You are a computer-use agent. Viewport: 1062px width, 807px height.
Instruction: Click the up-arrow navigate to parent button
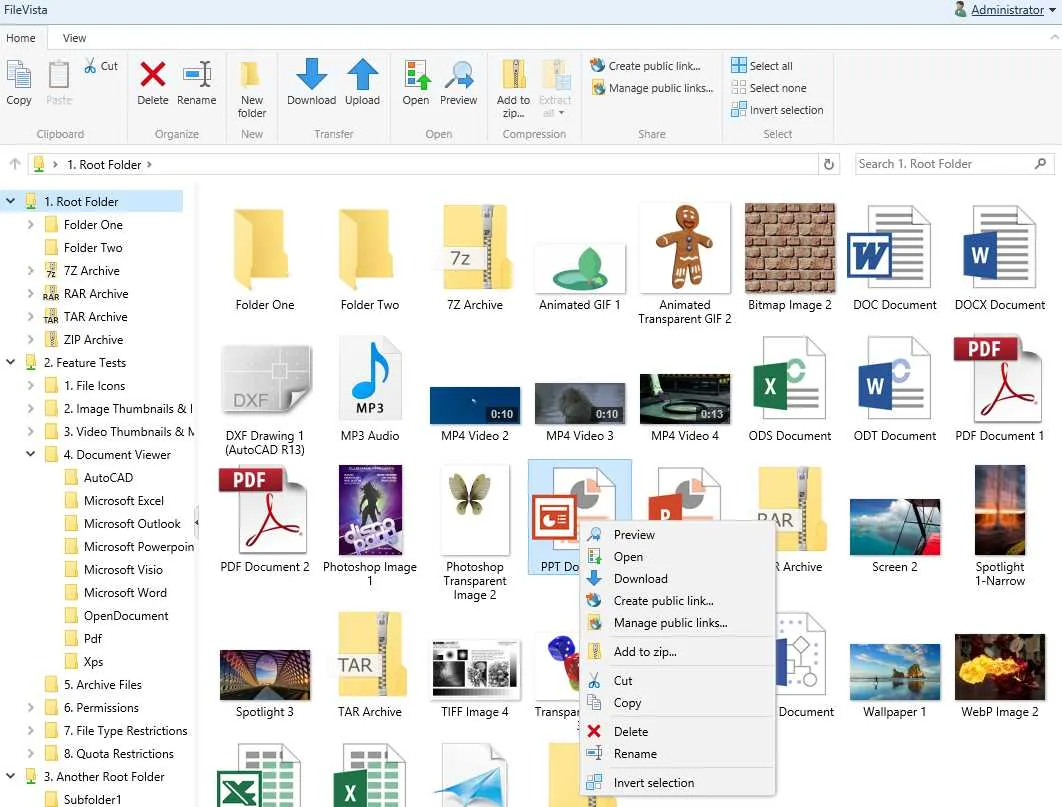click(x=14, y=164)
